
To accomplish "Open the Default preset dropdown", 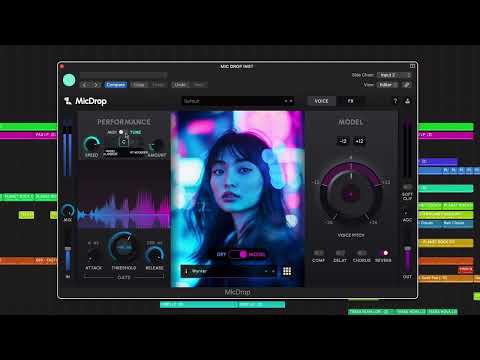I will pyautogui.click(x=238, y=101).
